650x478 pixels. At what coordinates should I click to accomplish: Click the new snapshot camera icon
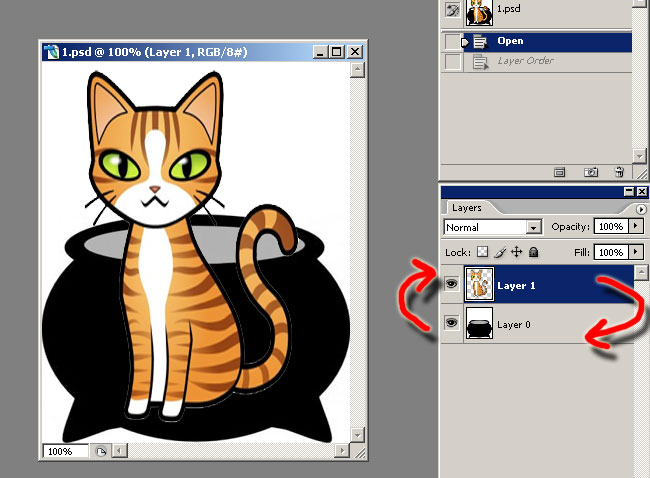point(590,172)
